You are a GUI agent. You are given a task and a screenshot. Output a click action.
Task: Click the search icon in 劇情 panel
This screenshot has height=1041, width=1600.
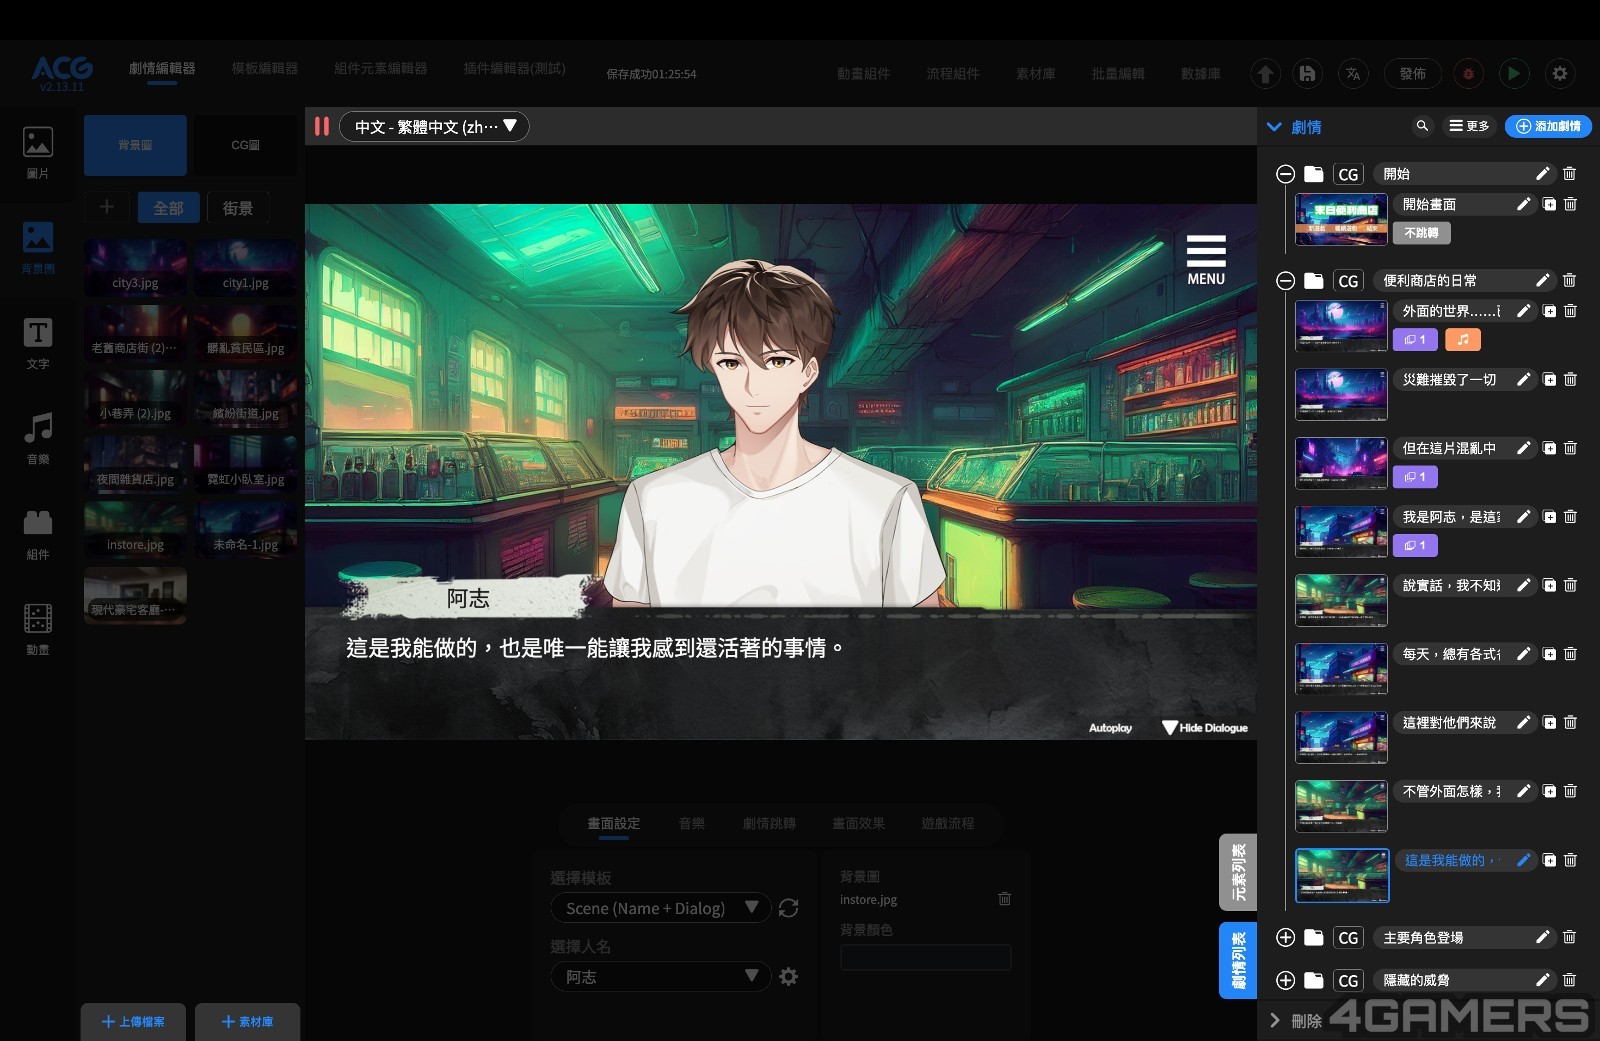(1422, 126)
